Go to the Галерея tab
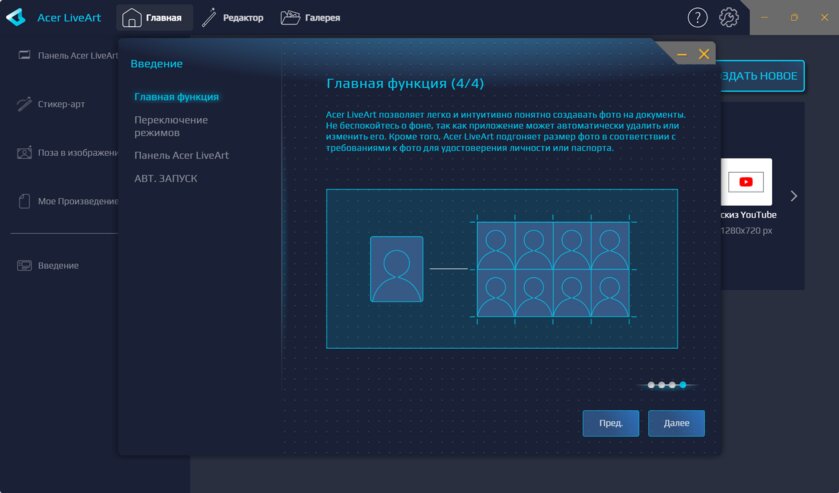The image size is (839, 493). 310,17
